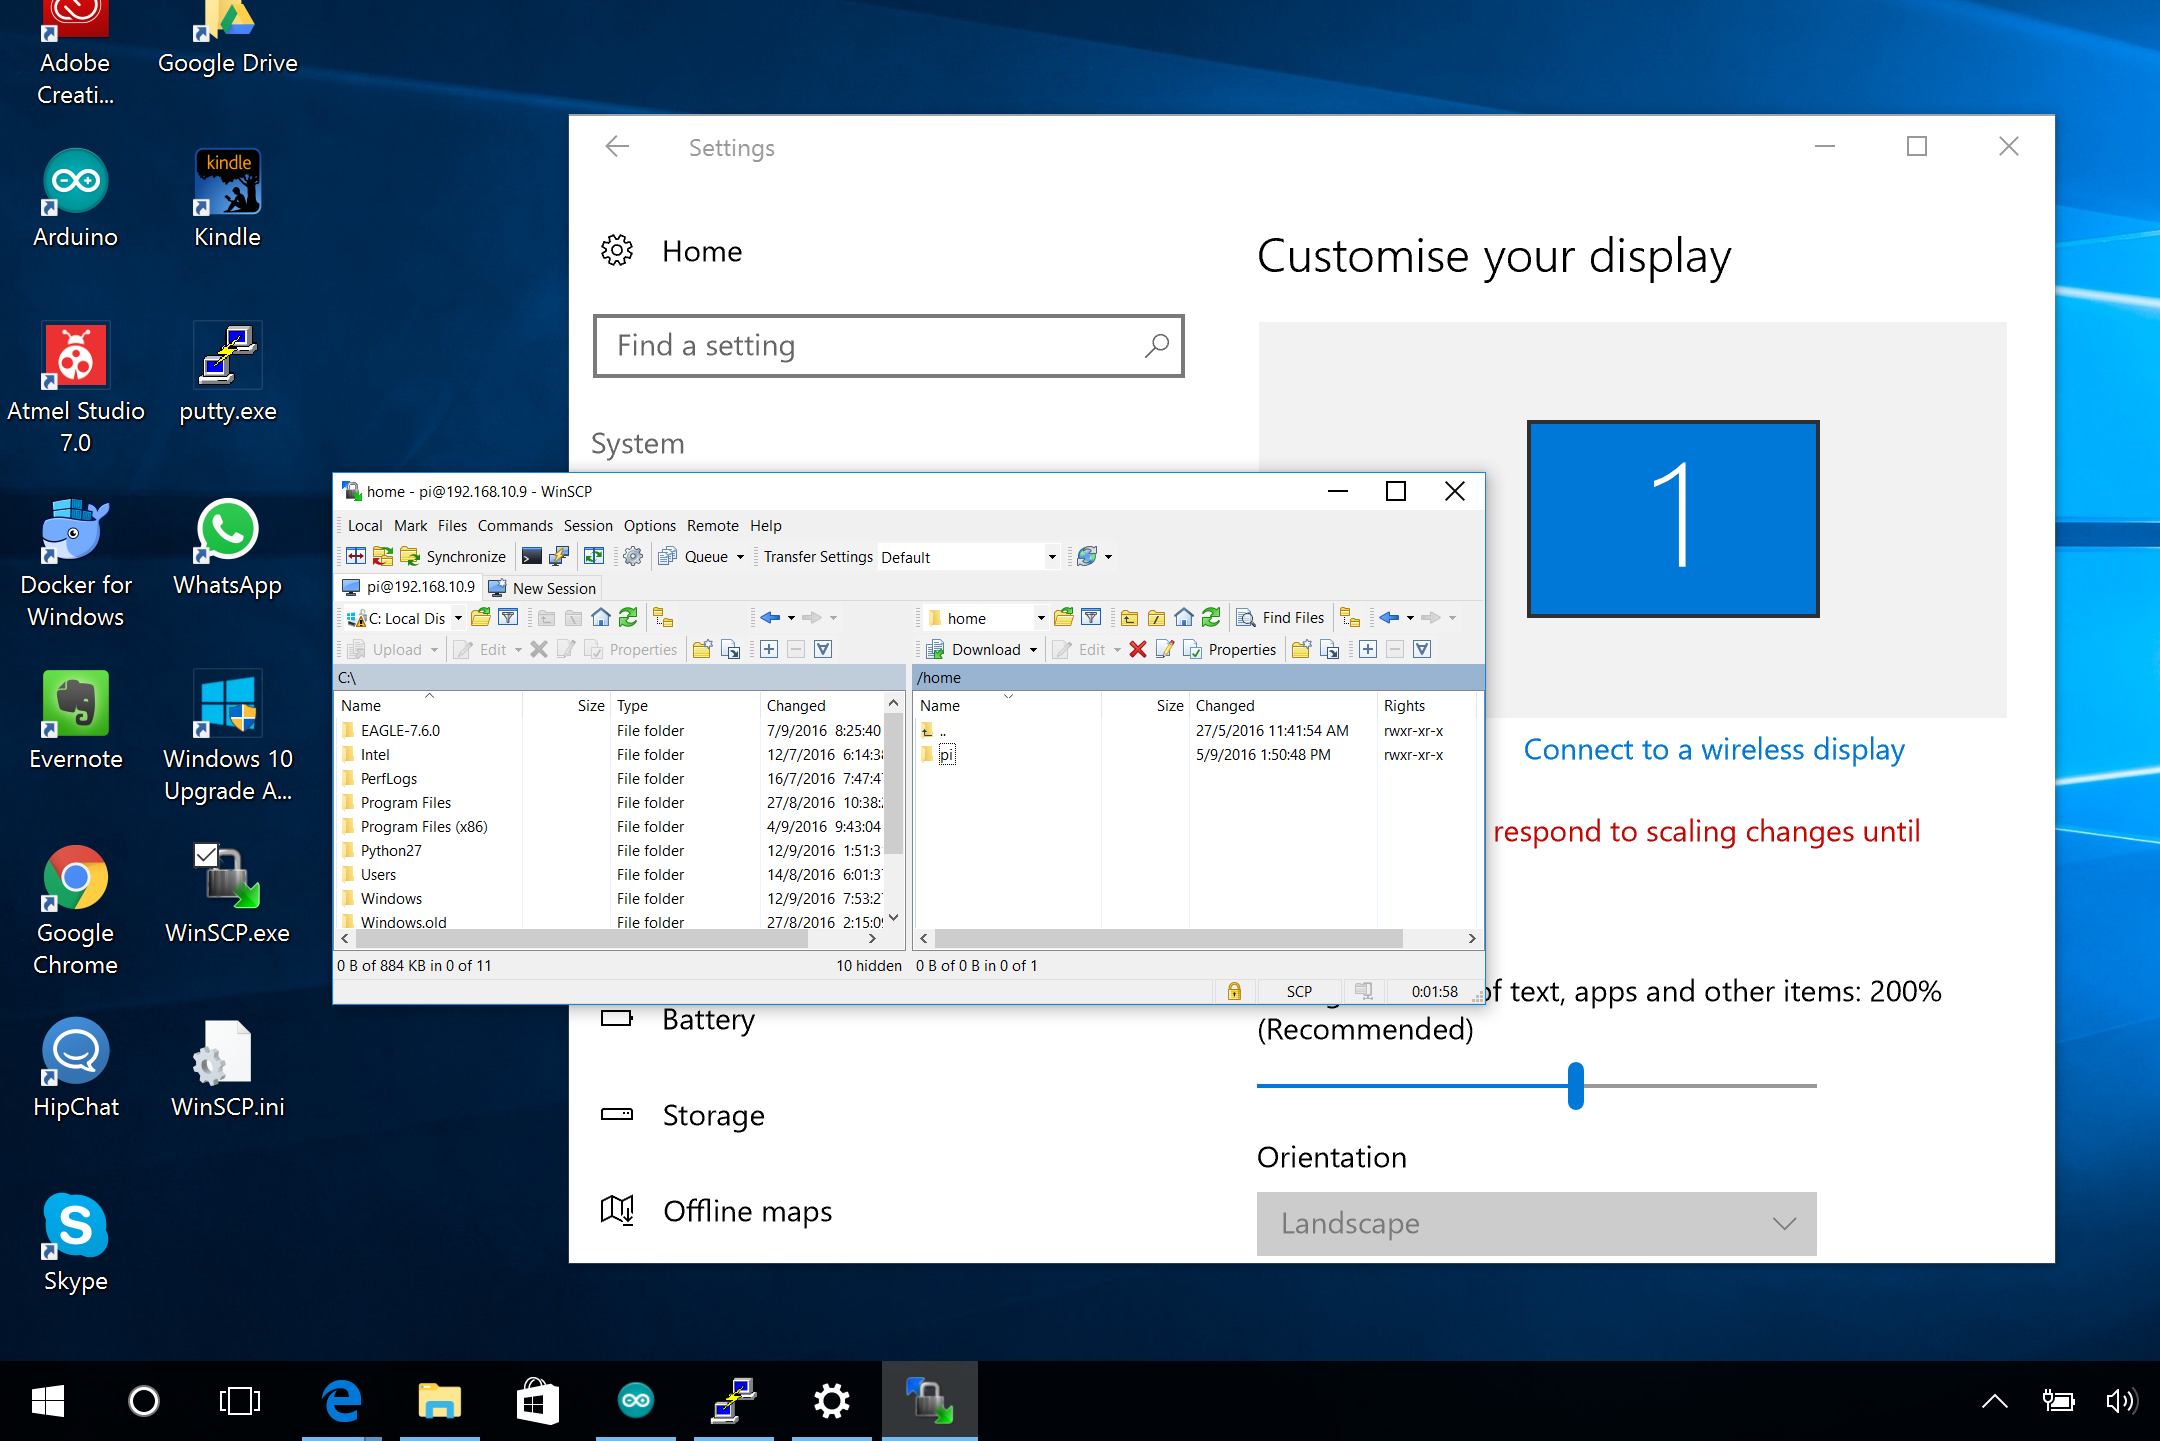Toggle checkbox on WinSCP.exe desktop icon
2160x1441 pixels.
[x=206, y=855]
